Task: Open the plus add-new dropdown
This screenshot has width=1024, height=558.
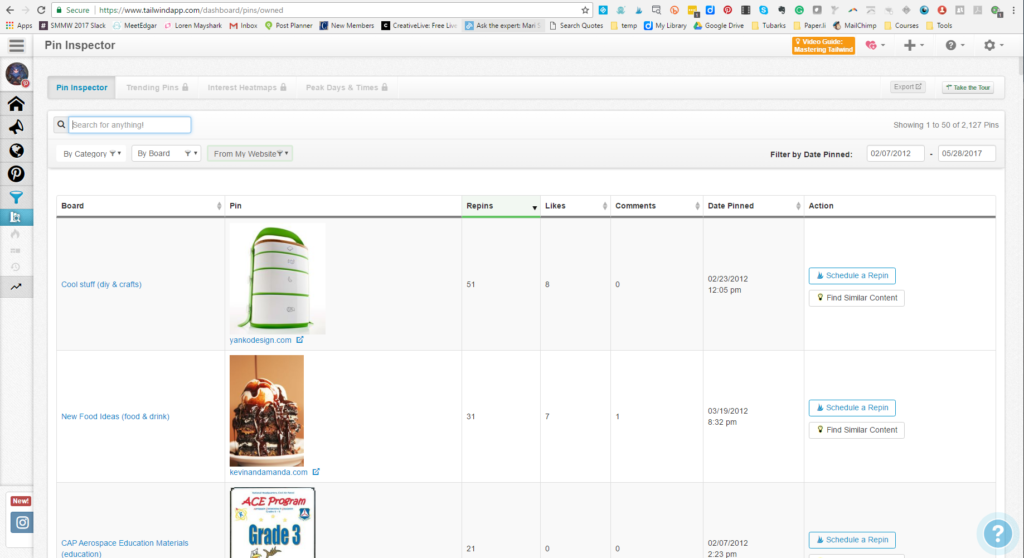Action: [x=913, y=46]
